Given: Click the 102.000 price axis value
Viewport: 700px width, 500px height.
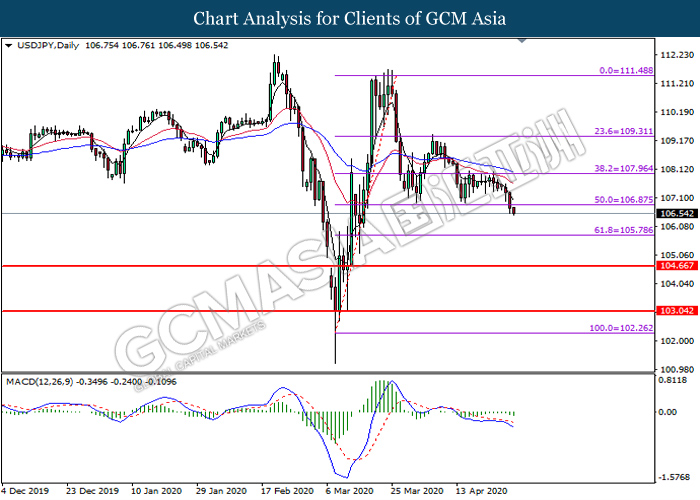Looking at the screenshot, I should tap(677, 341).
